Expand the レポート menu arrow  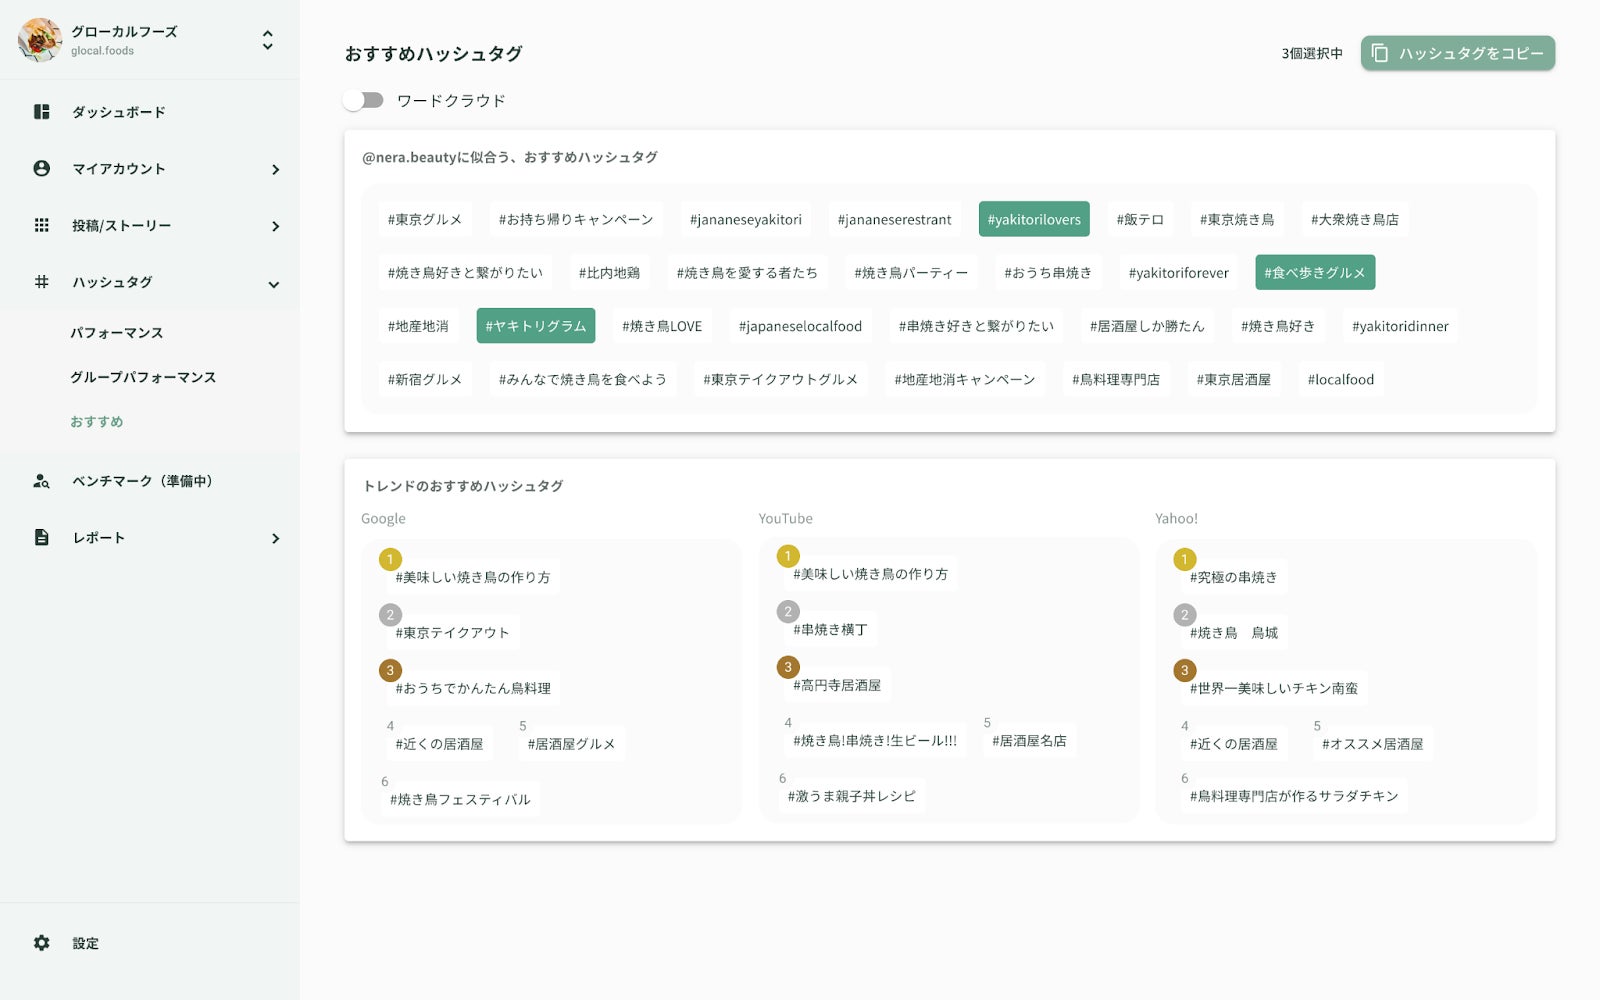(x=275, y=539)
